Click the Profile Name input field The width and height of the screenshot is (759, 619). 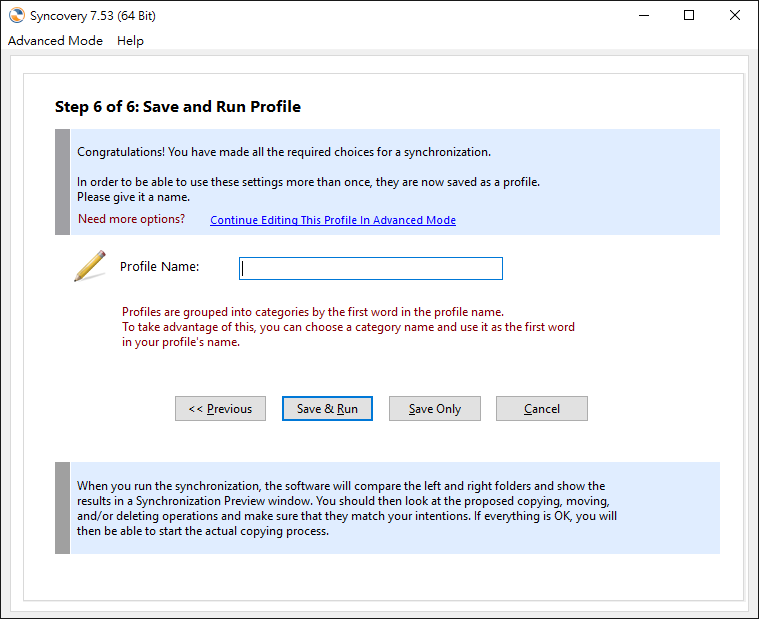[371, 269]
